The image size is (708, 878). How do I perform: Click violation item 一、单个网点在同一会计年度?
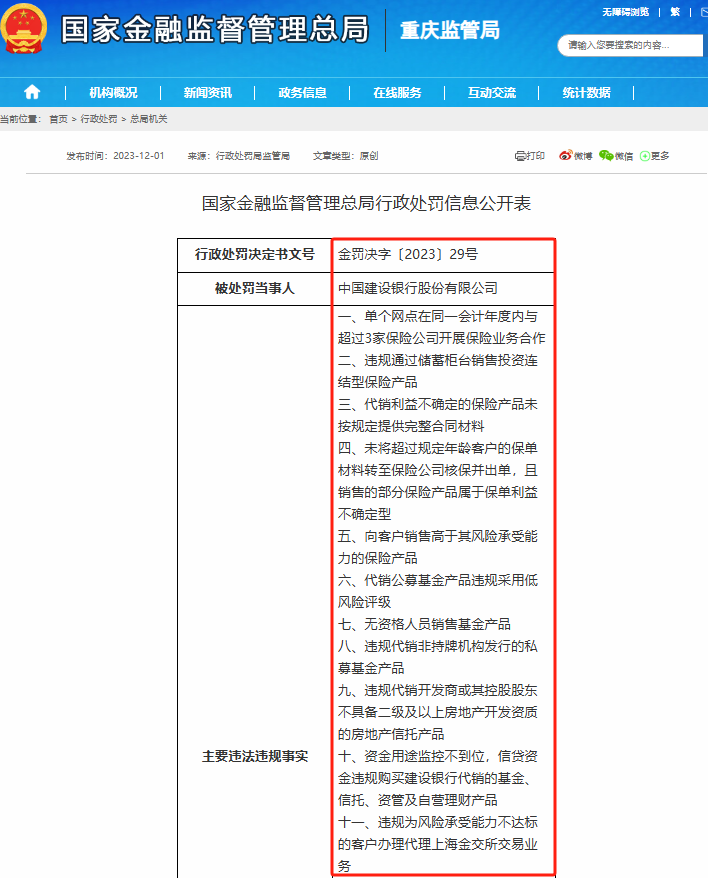point(441,327)
